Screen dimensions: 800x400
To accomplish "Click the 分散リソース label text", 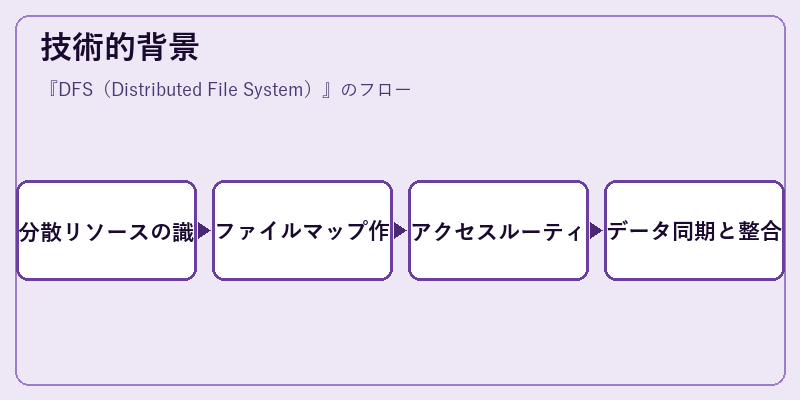I will click(x=77, y=232).
